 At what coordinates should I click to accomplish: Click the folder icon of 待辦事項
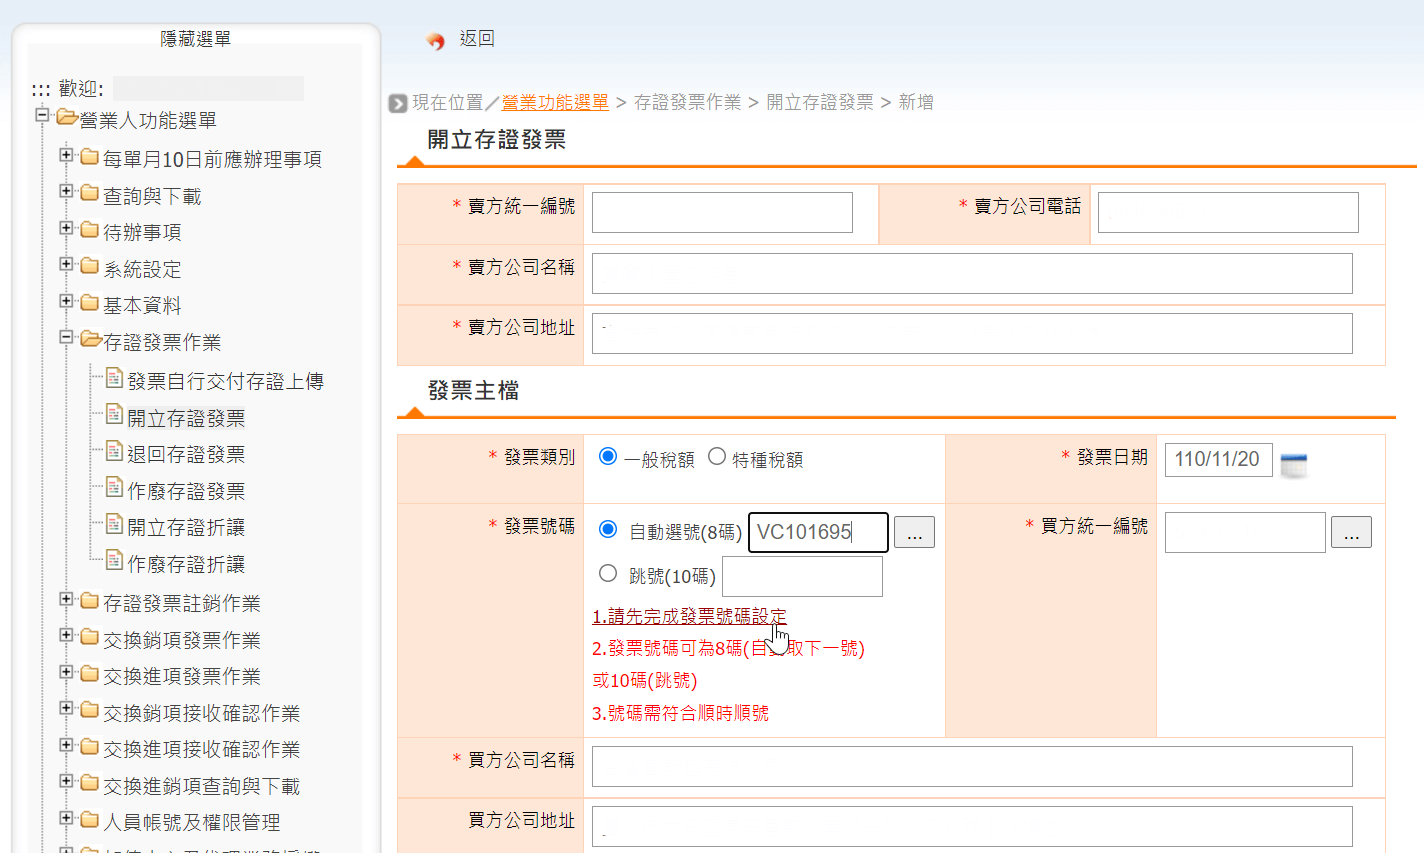(x=90, y=230)
